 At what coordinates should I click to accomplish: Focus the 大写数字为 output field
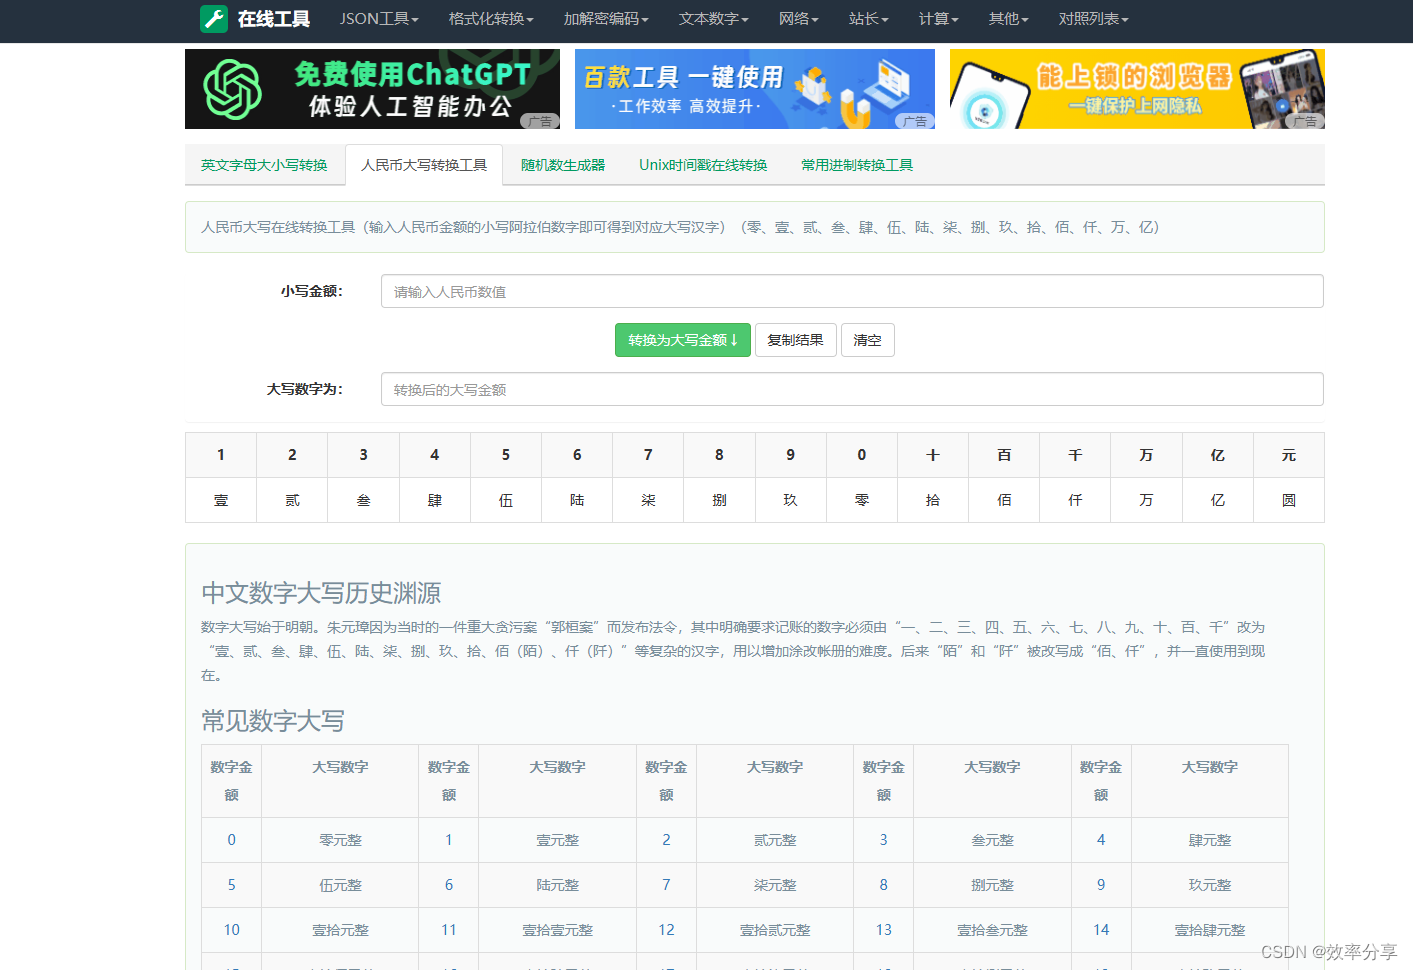852,389
